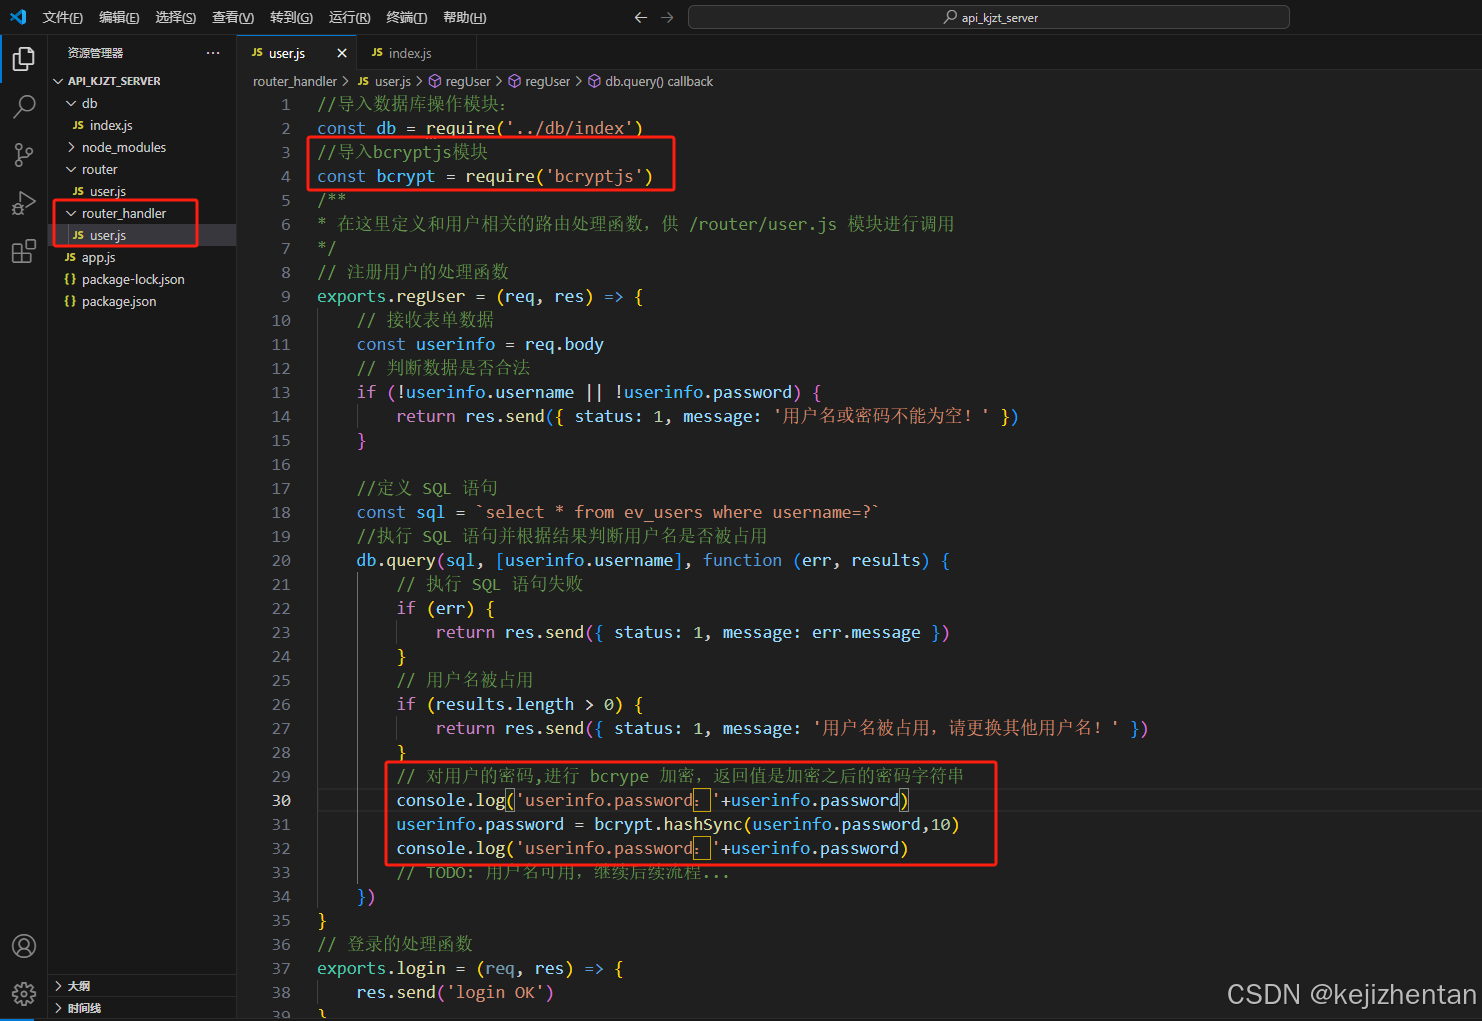The width and height of the screenshot is (1482, 1021).
Task: Collapse the db folder
Action: [x=142, y=103]
